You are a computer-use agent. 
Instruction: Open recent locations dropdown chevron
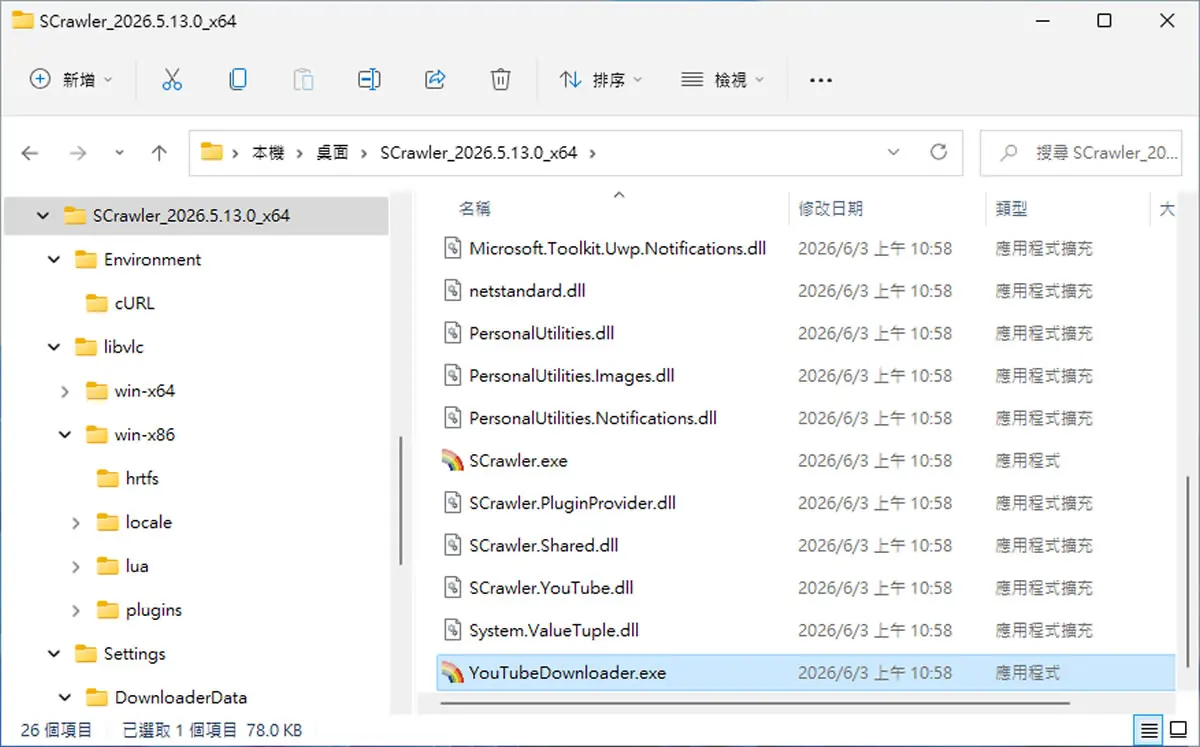120,153
